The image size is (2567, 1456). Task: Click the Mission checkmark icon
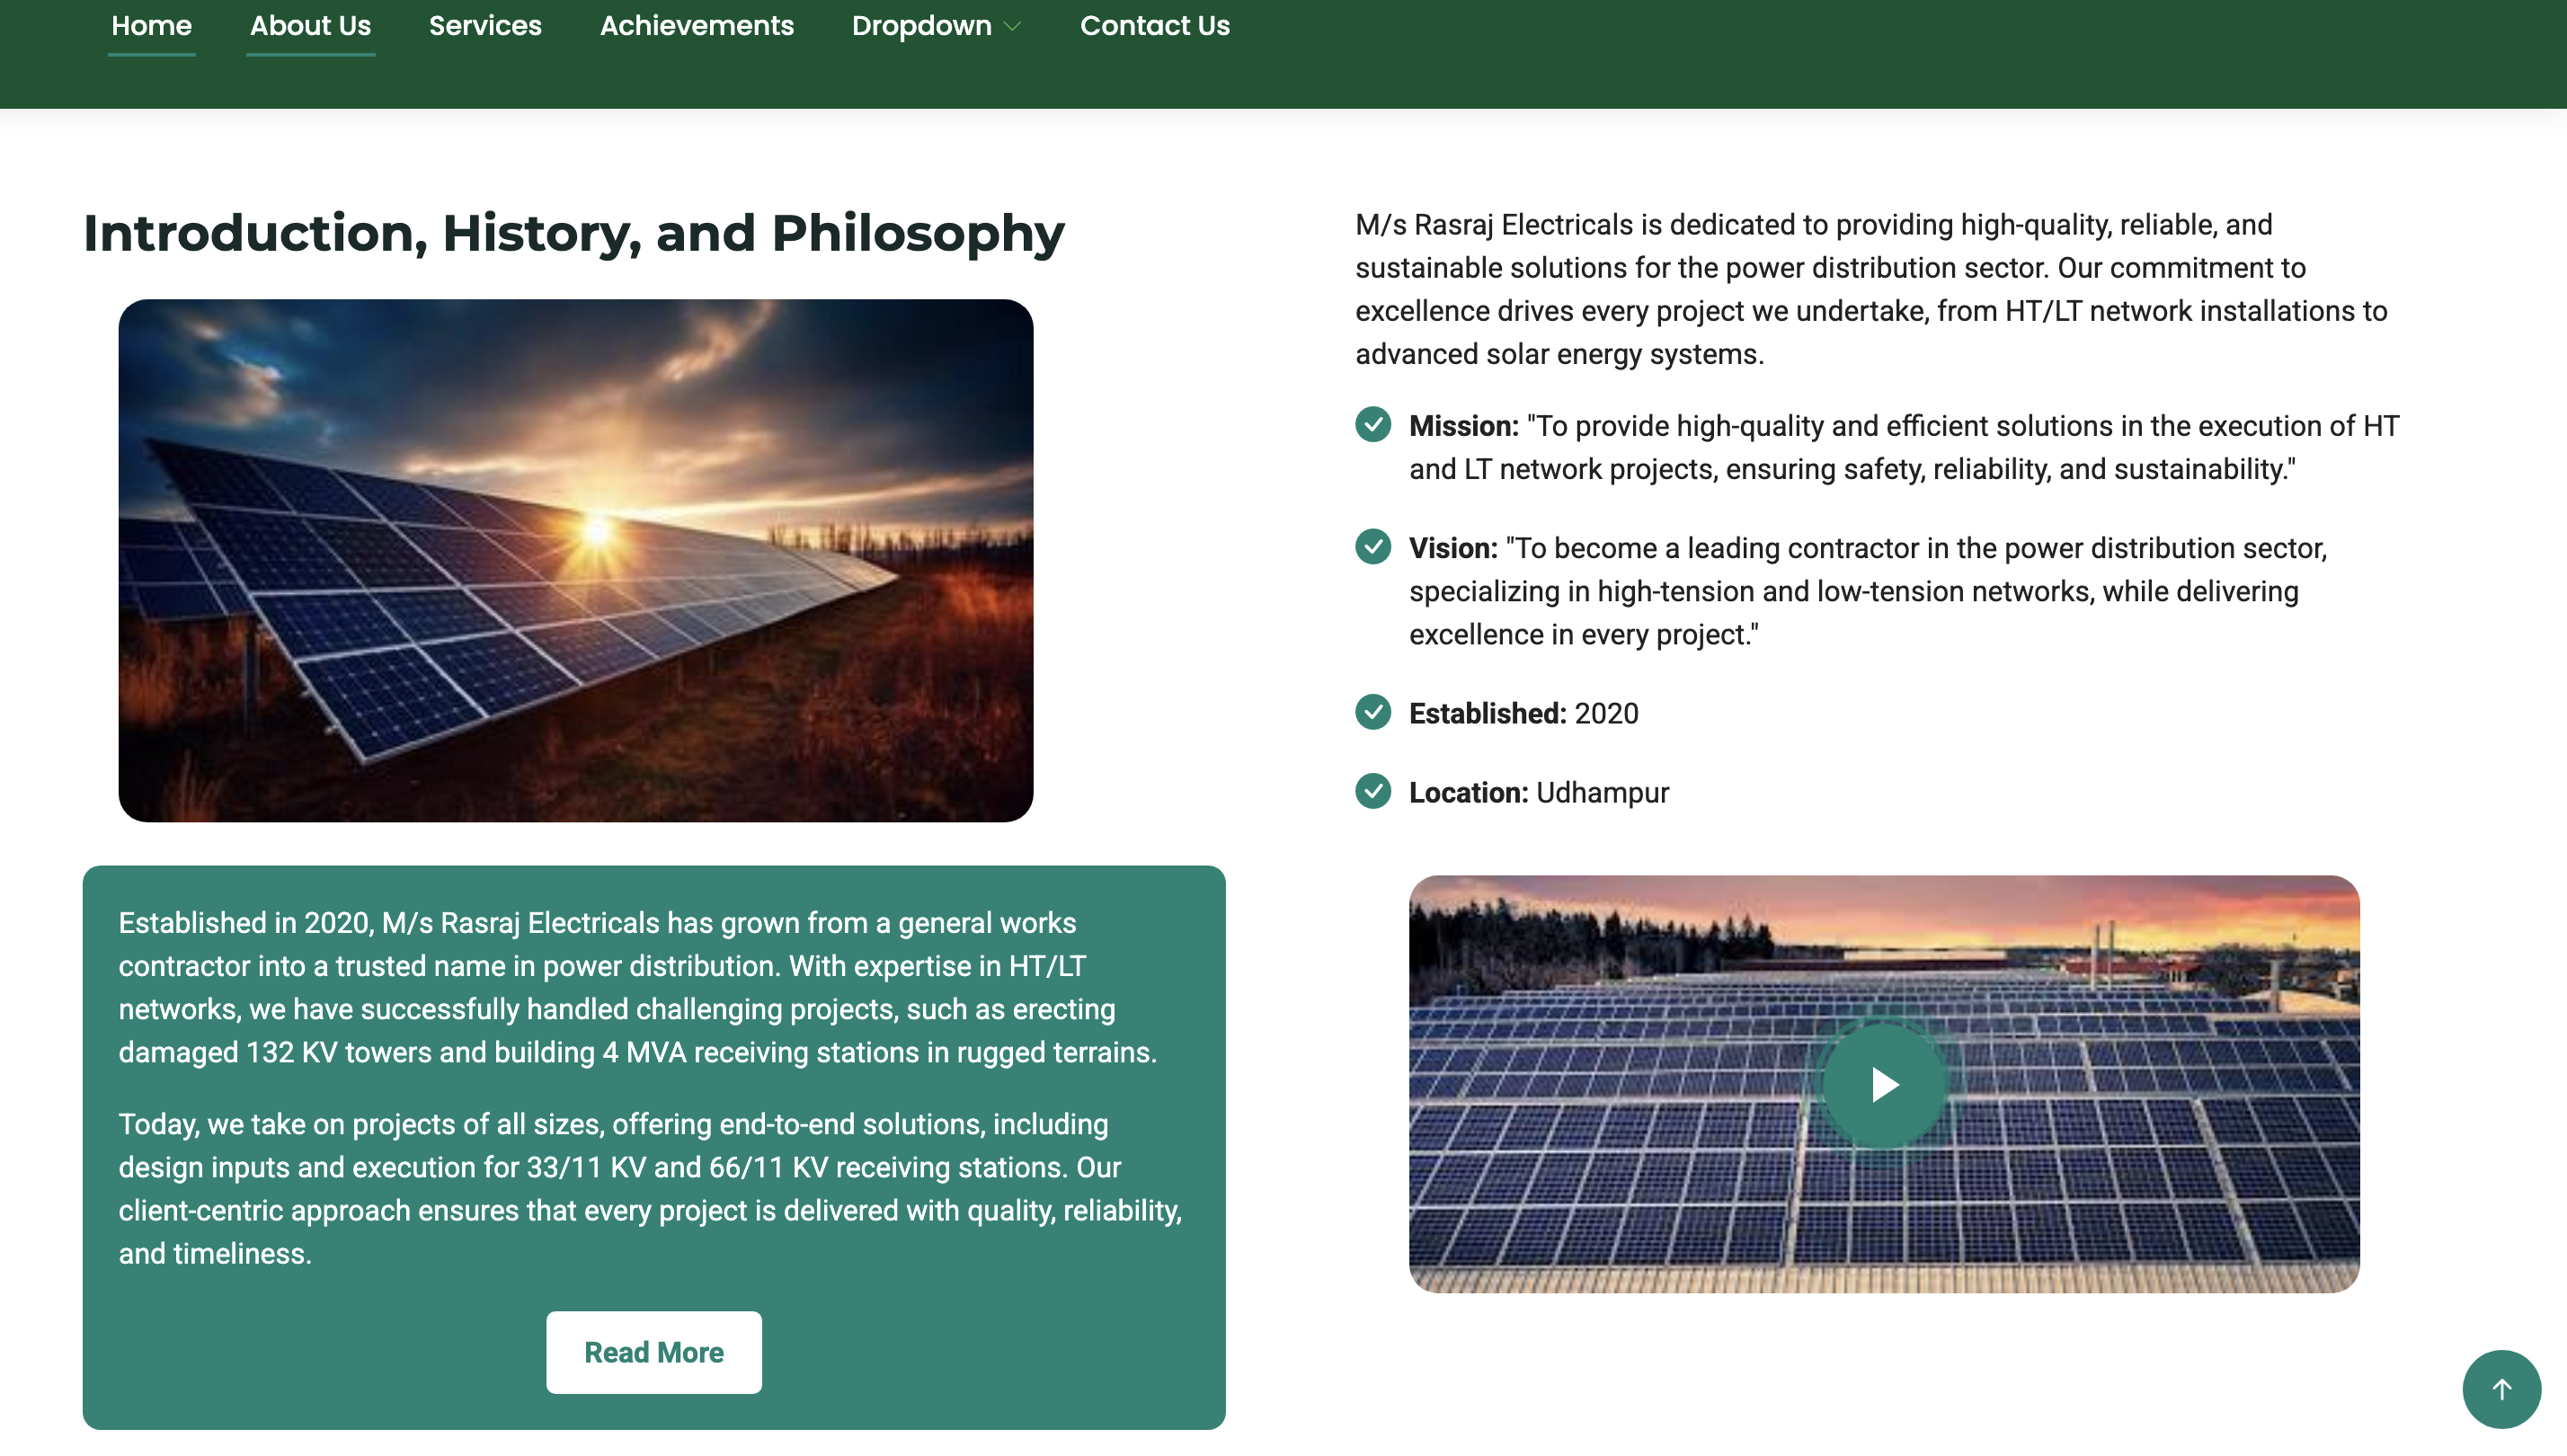click(1373, 425)
